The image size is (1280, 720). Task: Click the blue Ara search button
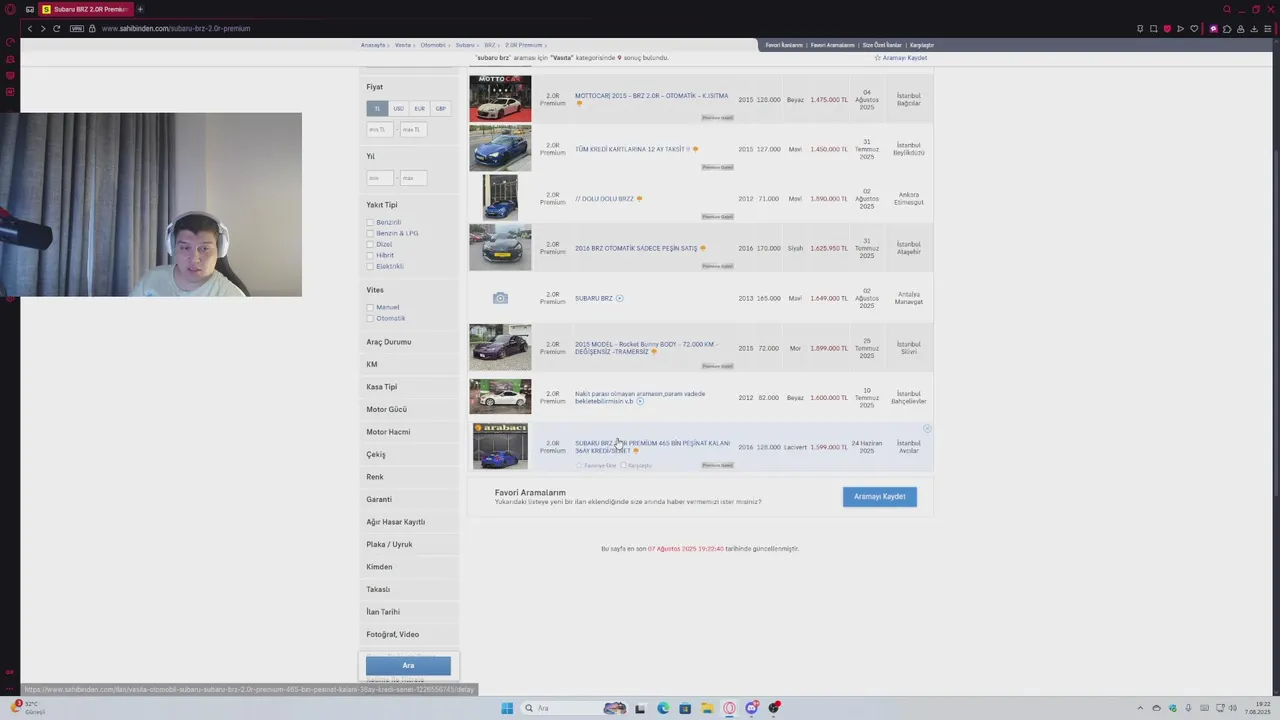coord(408,665)
